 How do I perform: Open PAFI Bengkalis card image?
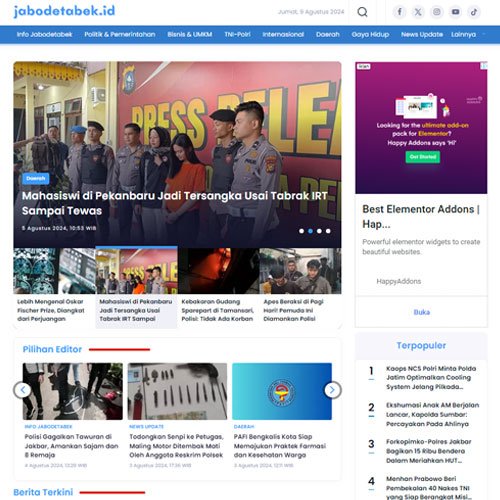point(282,391)
